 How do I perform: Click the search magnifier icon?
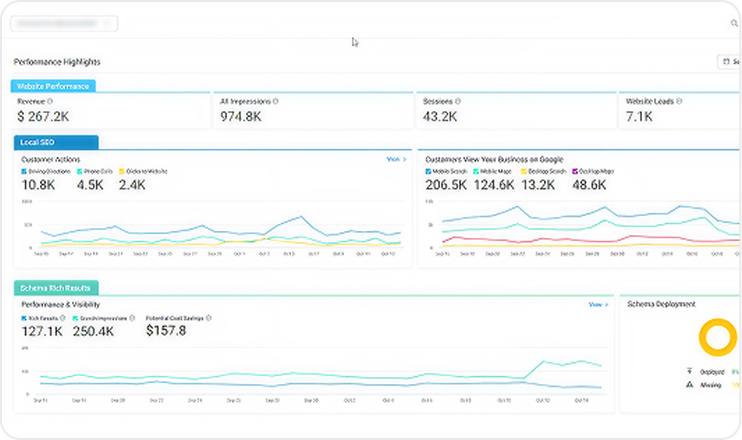tap(735, 23)
